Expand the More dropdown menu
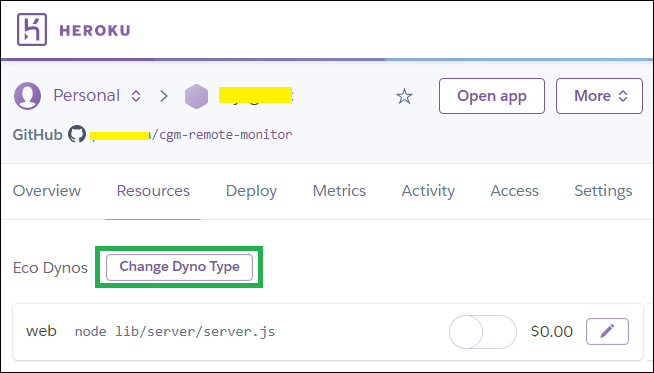 coord(599,96)
